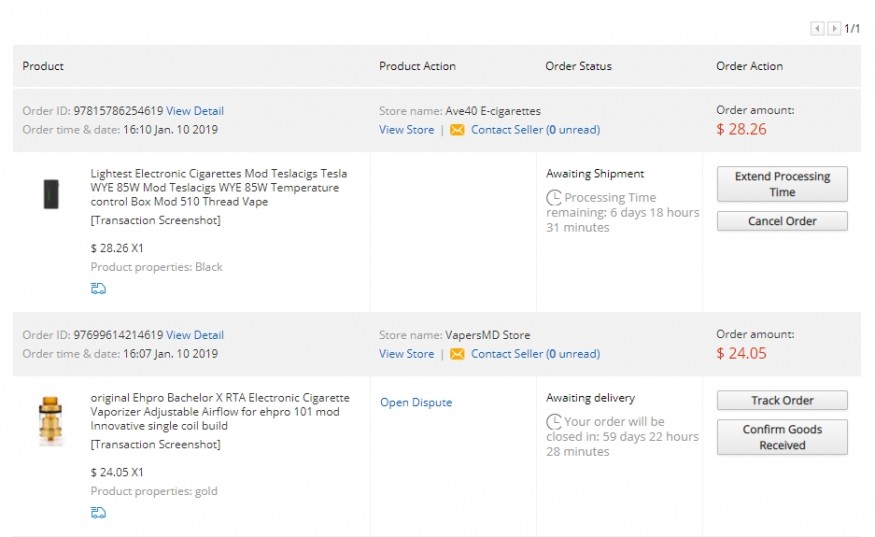The width and height of the screenshot is (875, 537).
Task: View Detail for order 97815786254619
Action: pos(195,111)
